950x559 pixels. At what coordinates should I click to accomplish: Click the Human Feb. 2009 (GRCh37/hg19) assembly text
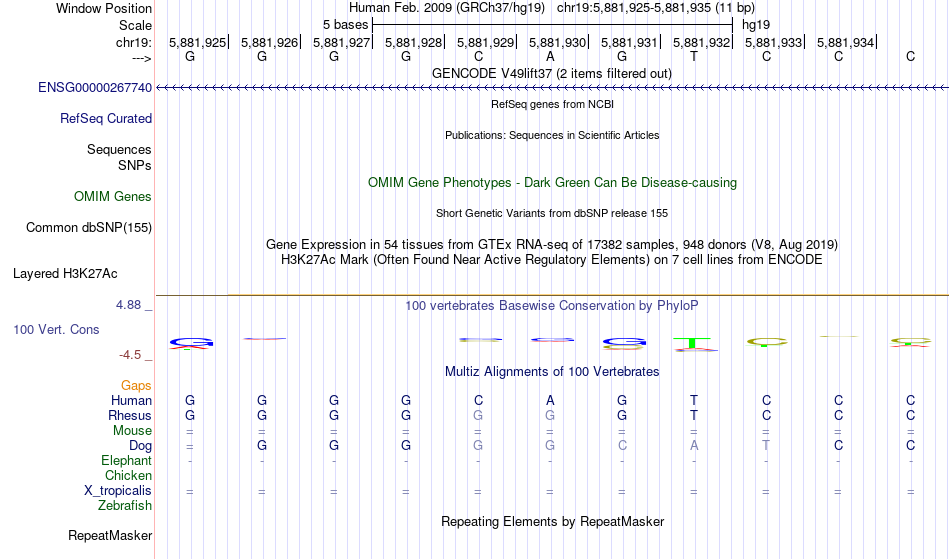pyautogui.click(x=447, y=8)
